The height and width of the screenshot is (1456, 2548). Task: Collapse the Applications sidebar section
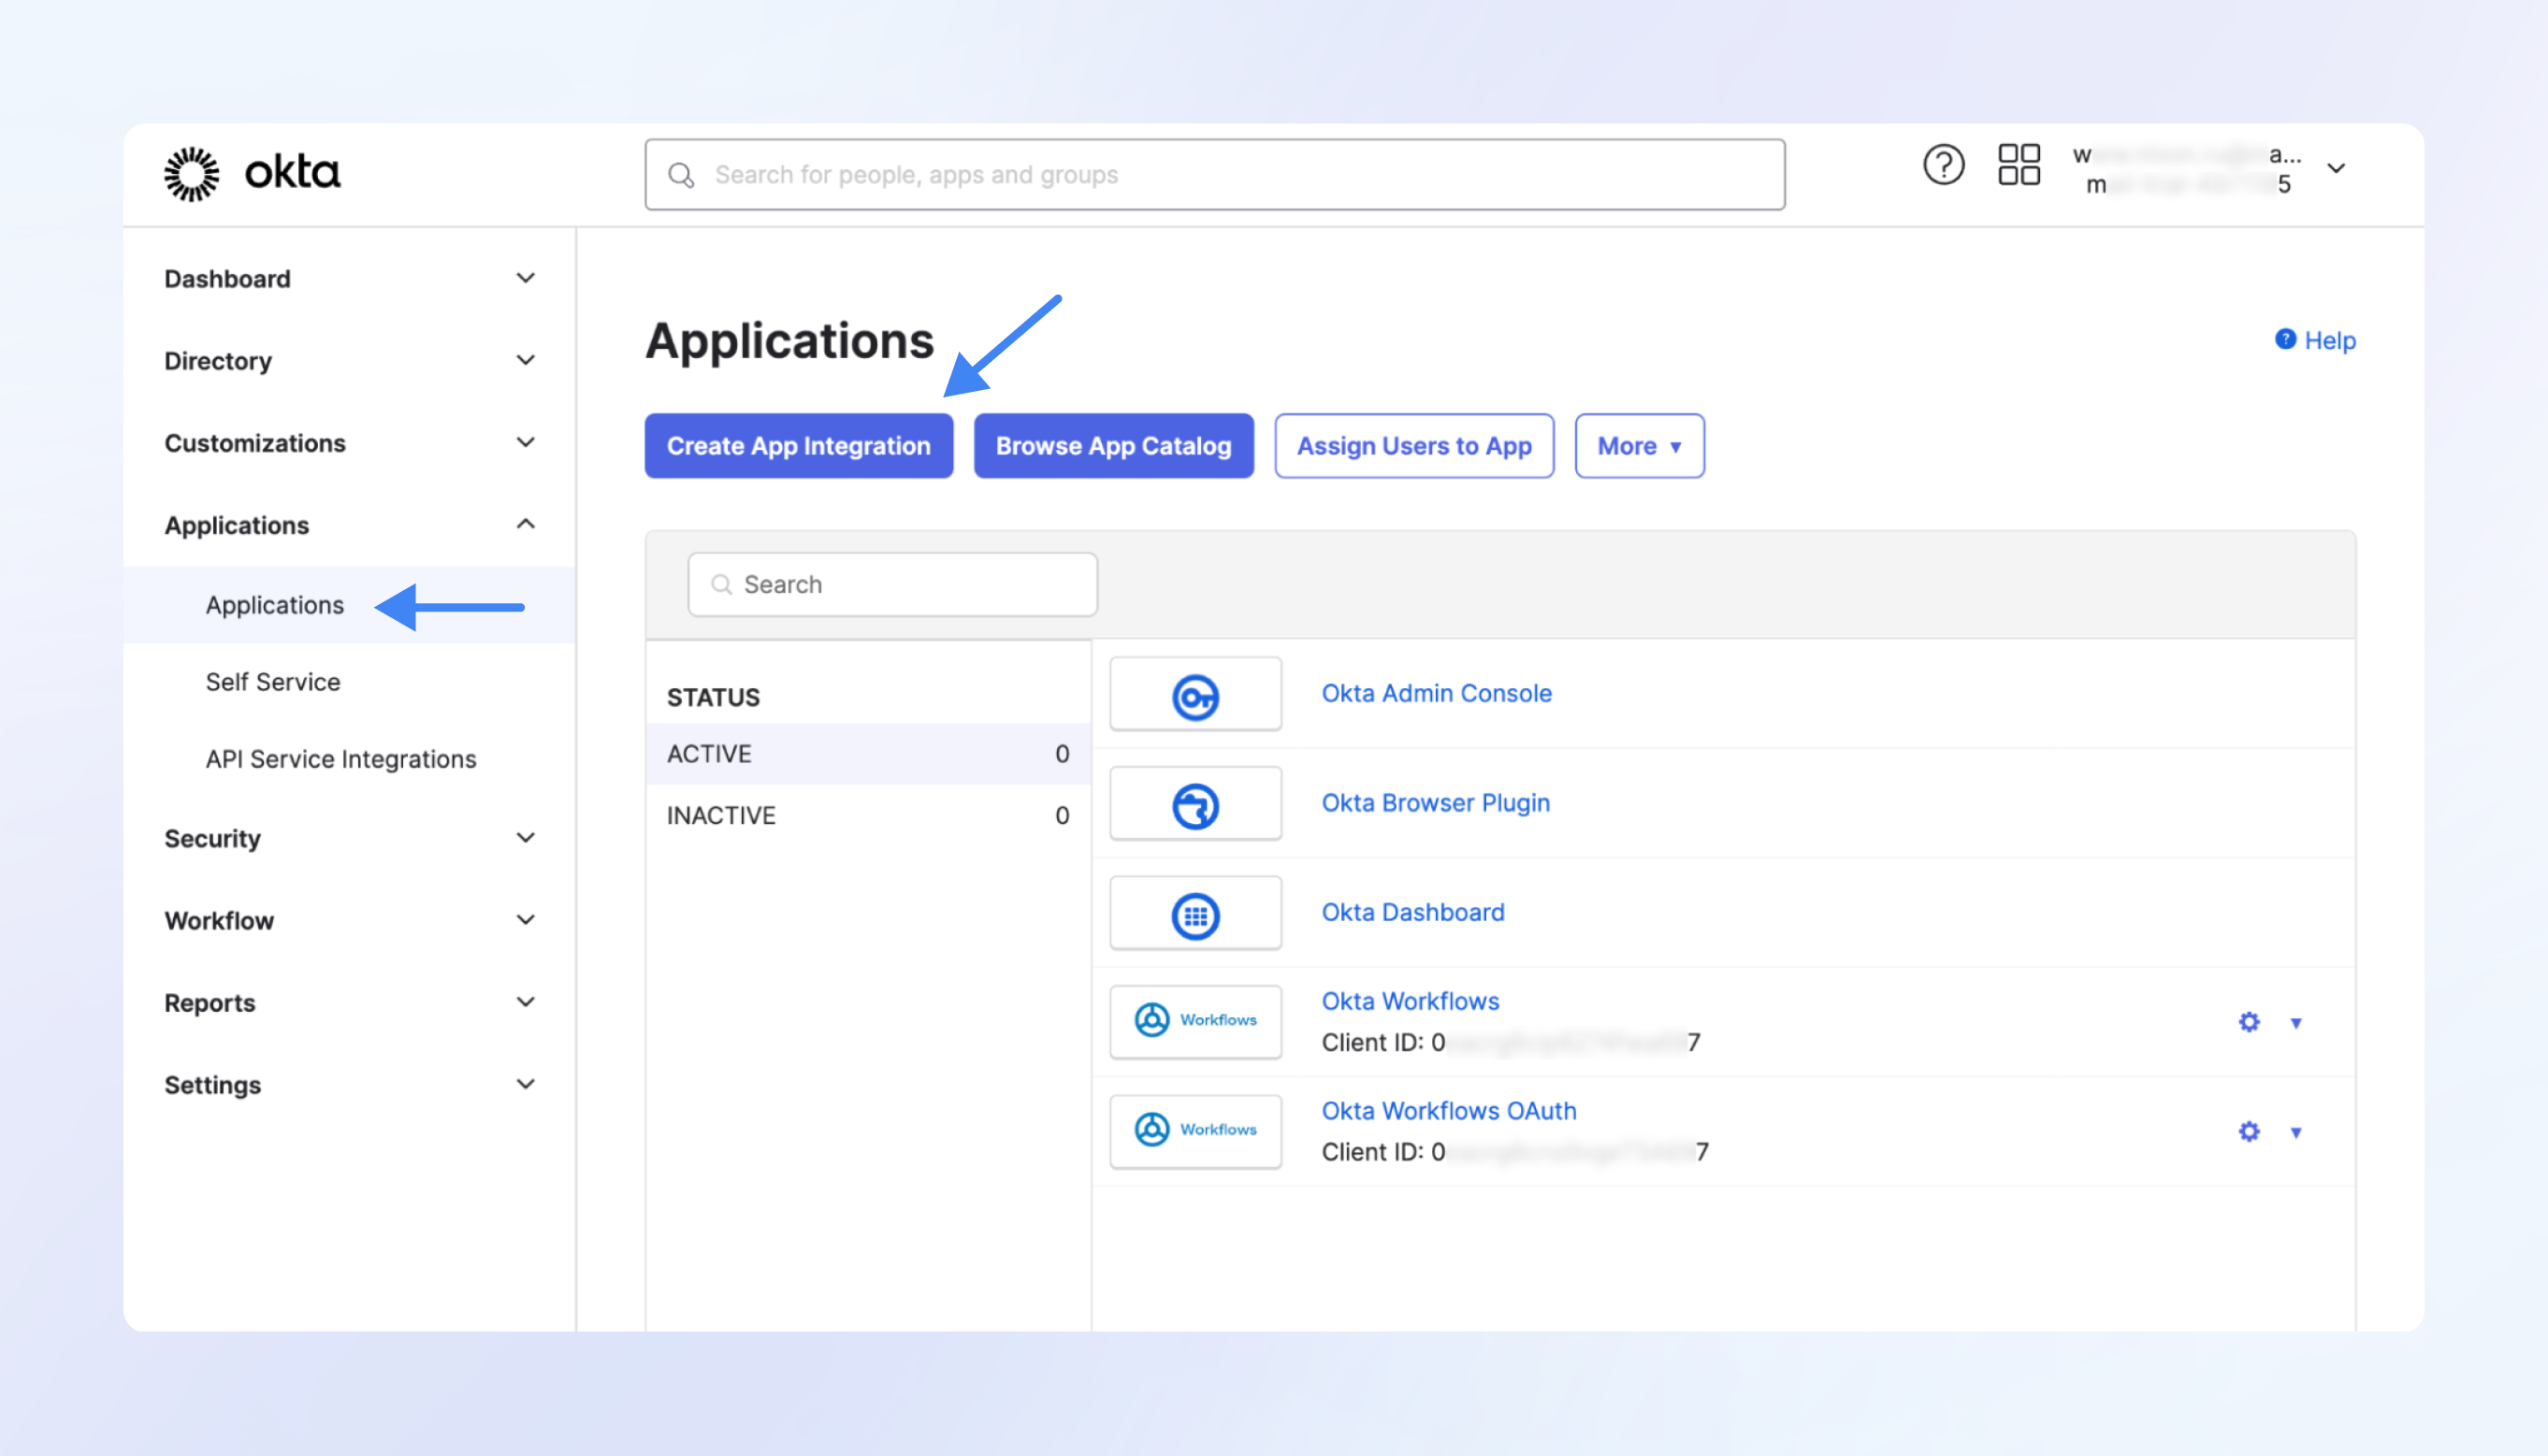click(x=525, y=524)
